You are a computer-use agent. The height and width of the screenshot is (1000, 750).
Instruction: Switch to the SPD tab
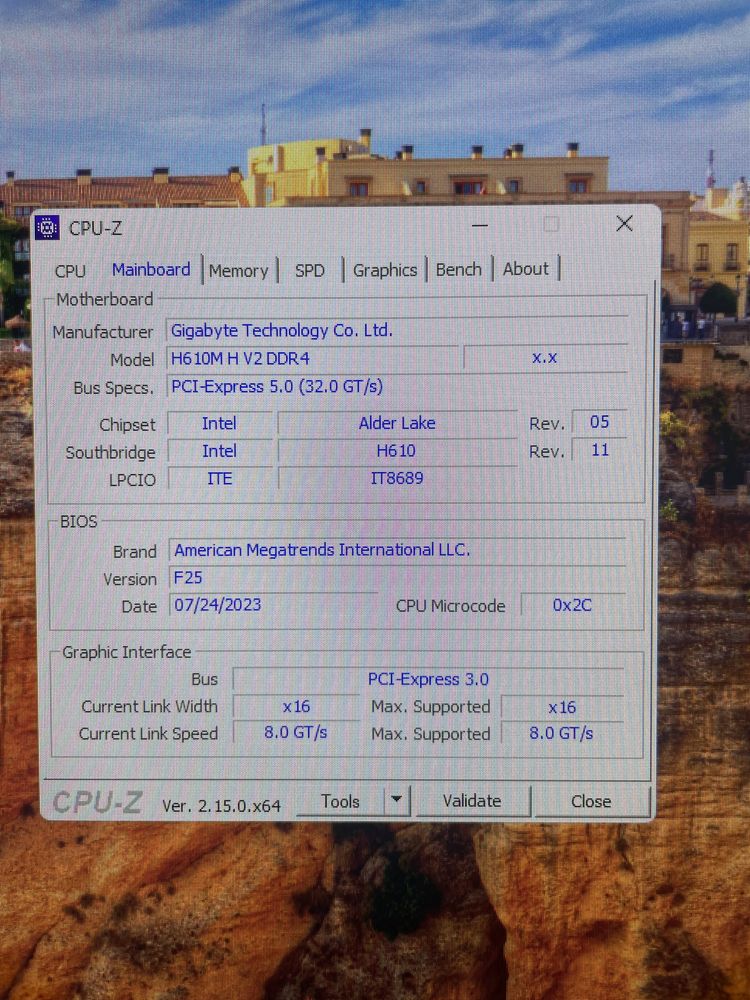[x=310, y=270]
